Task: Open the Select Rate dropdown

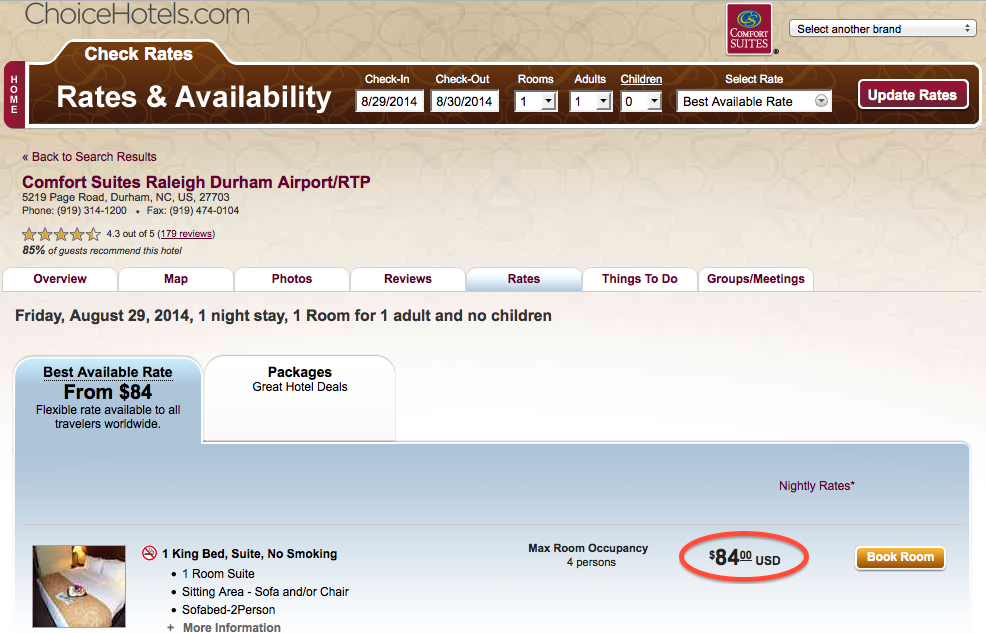Action: [x=754, y=101]
